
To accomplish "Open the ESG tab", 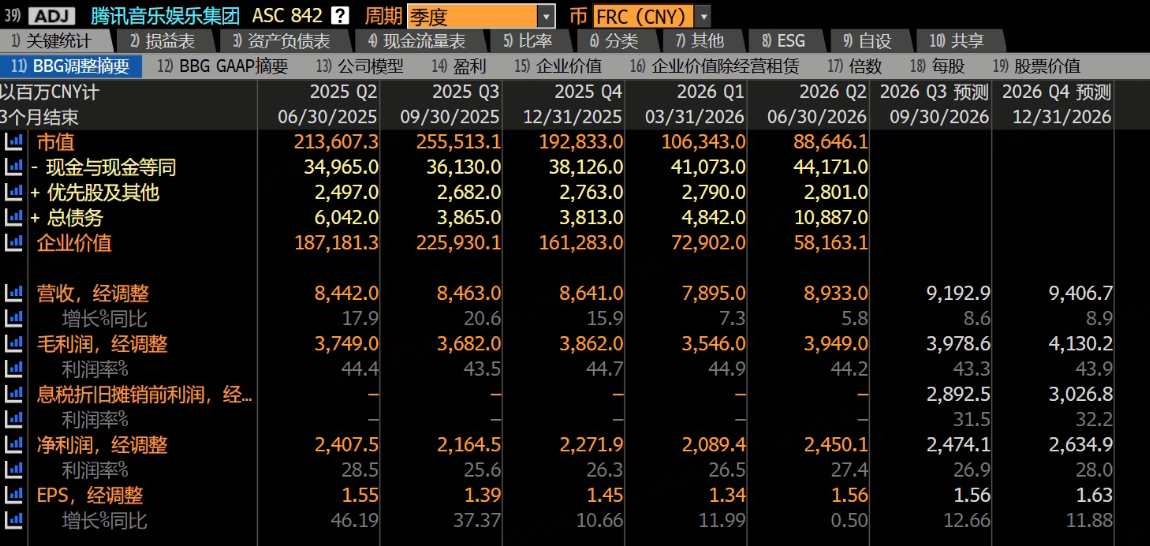I will coord(783,41).
